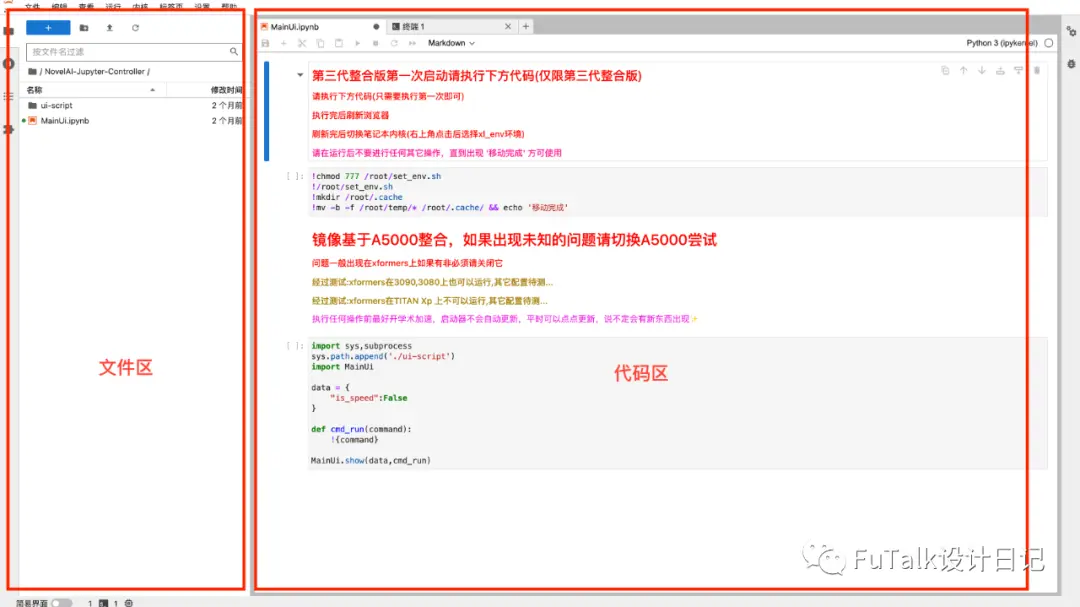Paste cell using the clipboard icon
The width and height of the screenshot is (1080, 607).
[339, 43]
